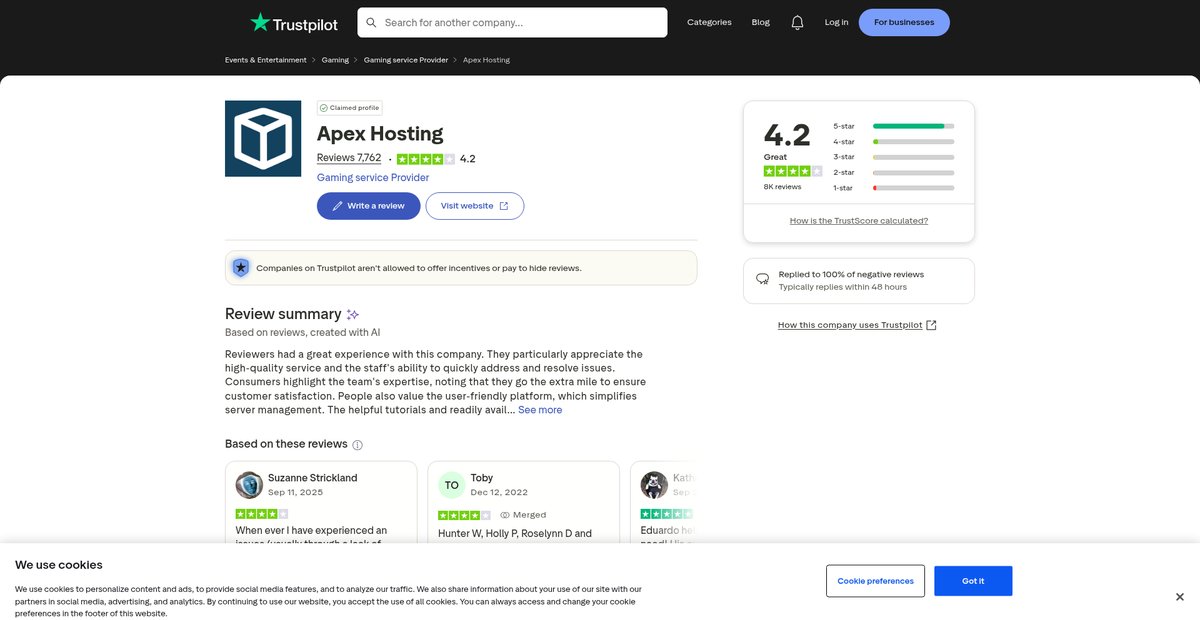Go to the Gaming breadcrumb
Screen dimensions: 1200x620
[x=335, y=60]
